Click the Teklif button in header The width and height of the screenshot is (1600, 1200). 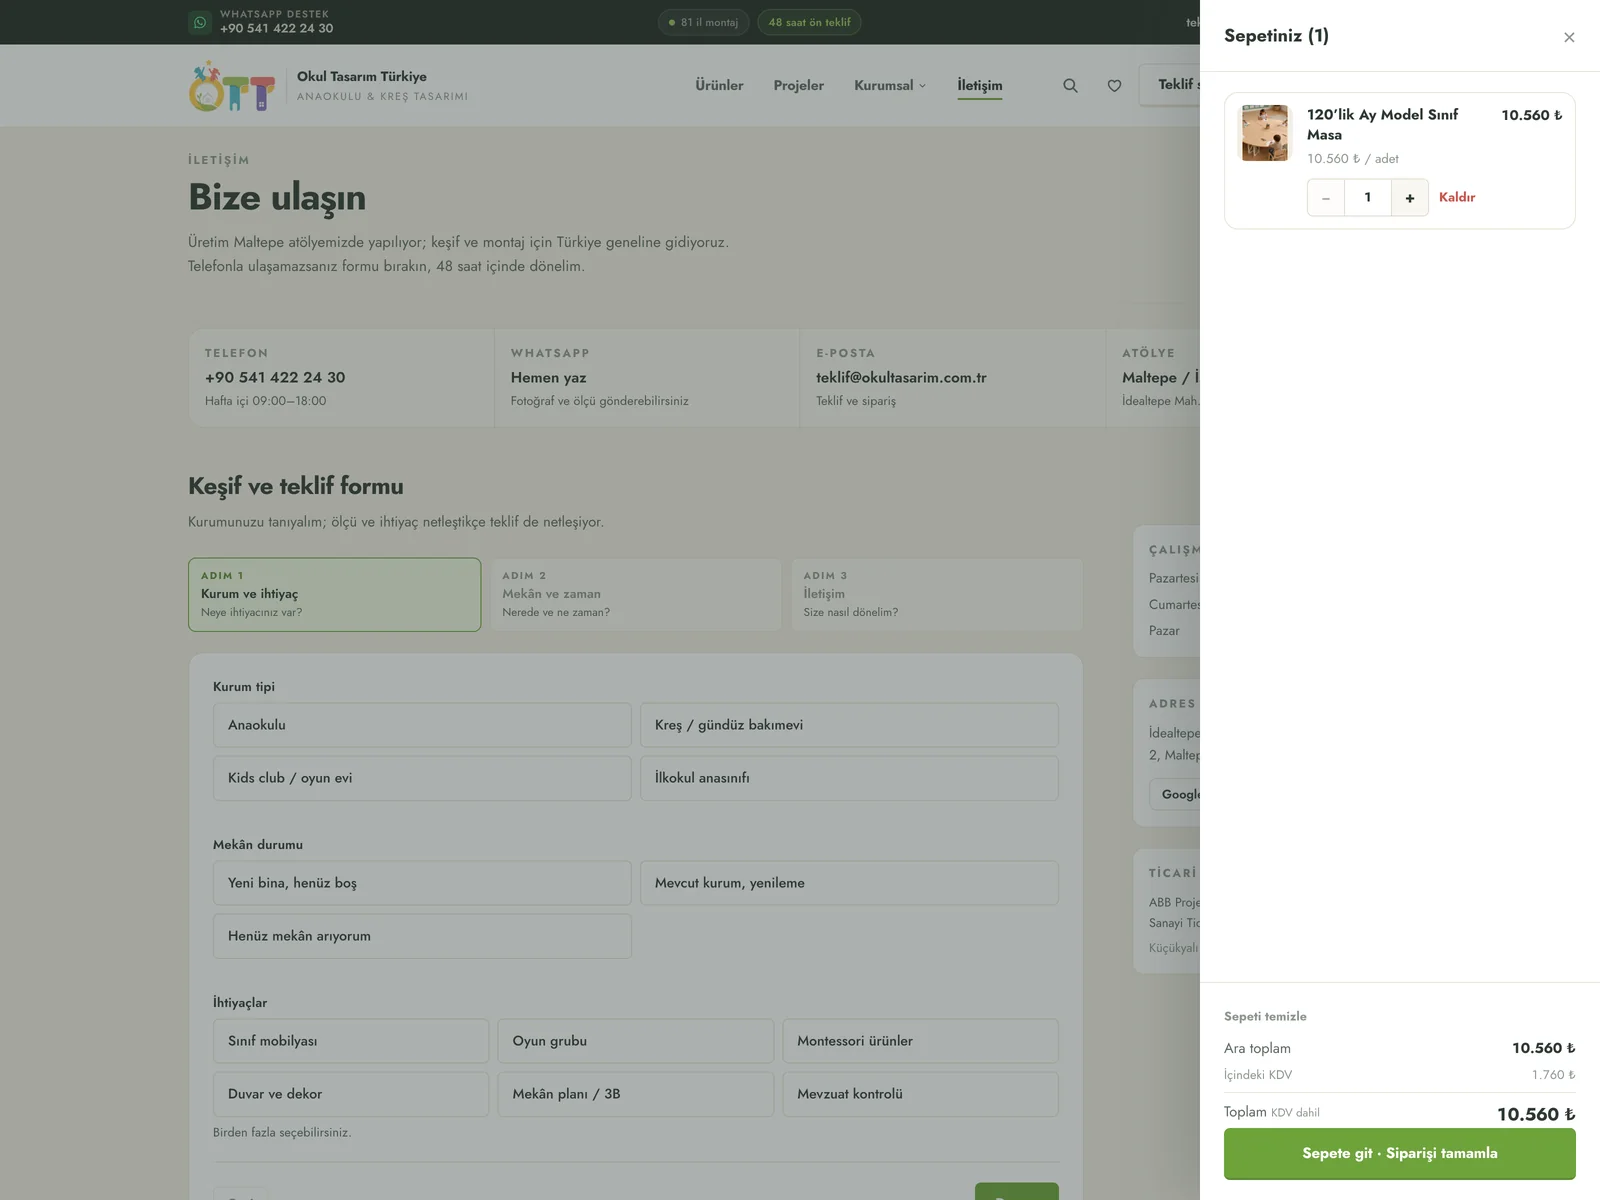(x=1170, y=85)
